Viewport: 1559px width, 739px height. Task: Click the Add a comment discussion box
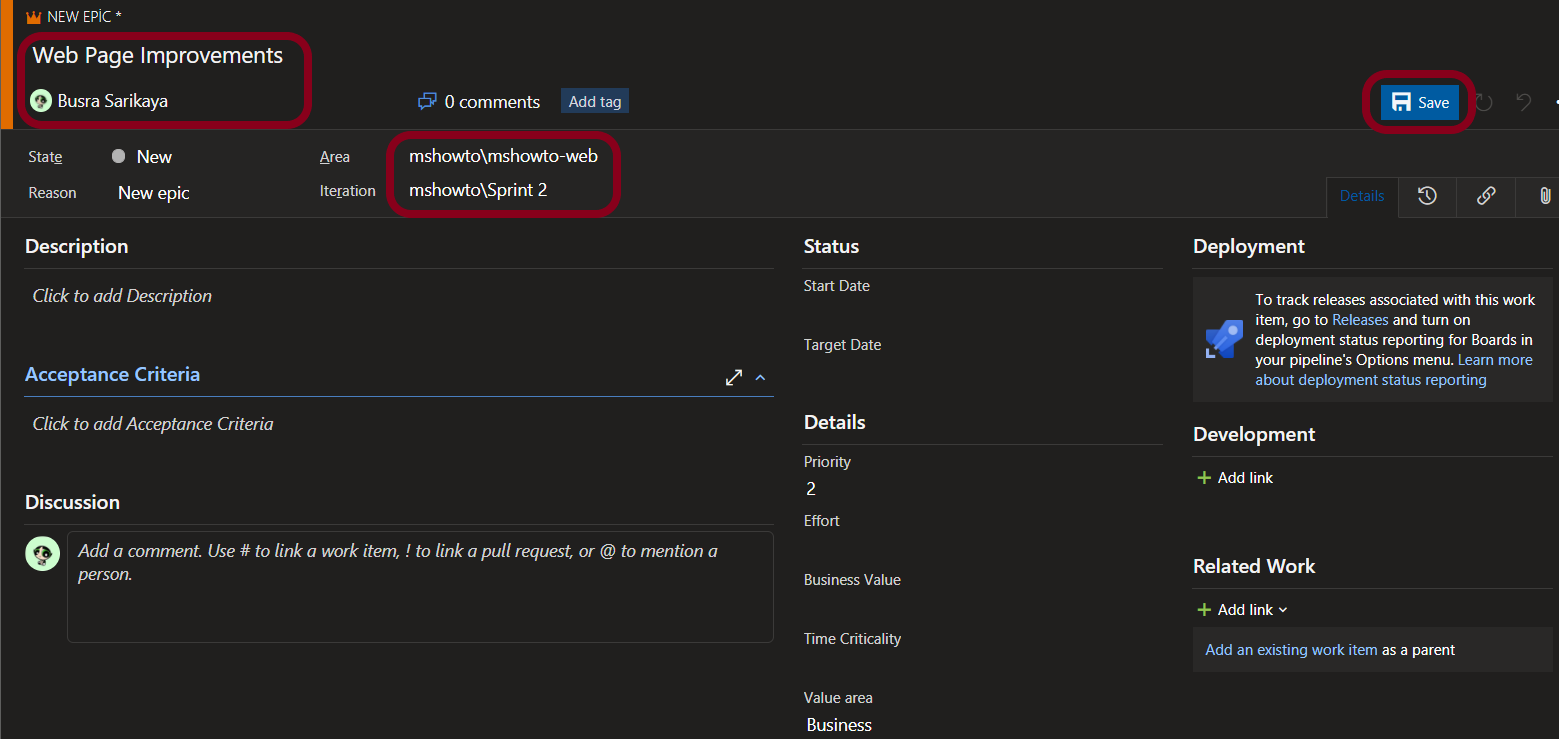click(x=420, y=586)
